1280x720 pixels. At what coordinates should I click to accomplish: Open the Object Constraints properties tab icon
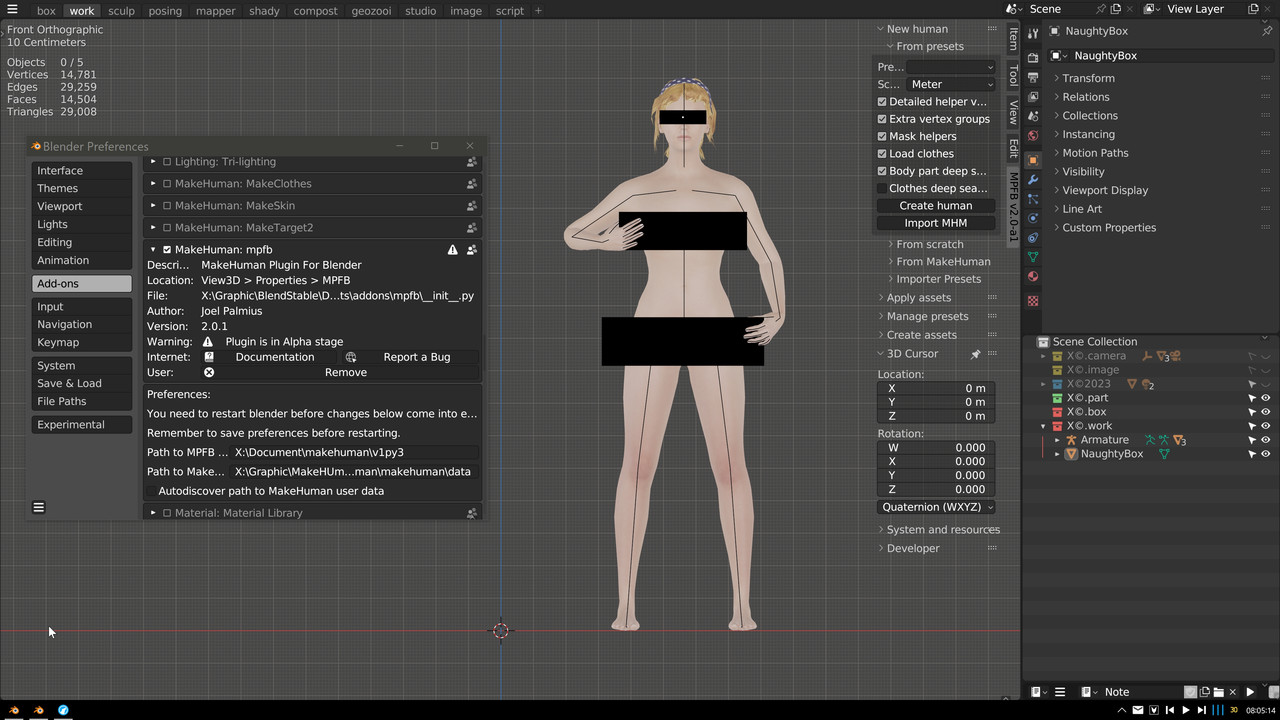1033,238
